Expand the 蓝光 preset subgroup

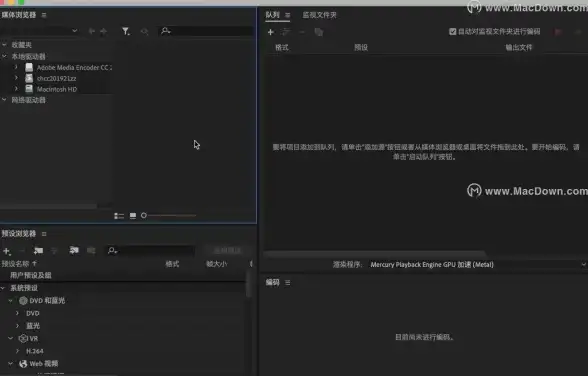(x=17, y=326)
